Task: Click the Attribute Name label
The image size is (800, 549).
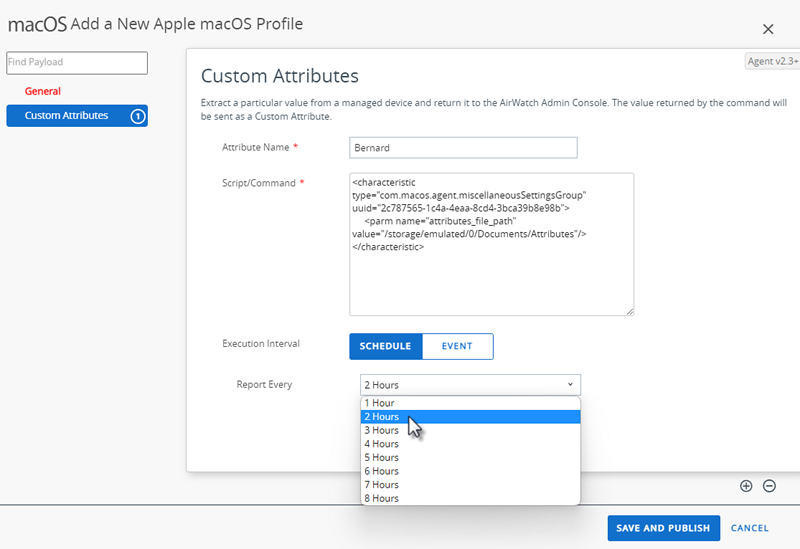Action: (256, 147)
